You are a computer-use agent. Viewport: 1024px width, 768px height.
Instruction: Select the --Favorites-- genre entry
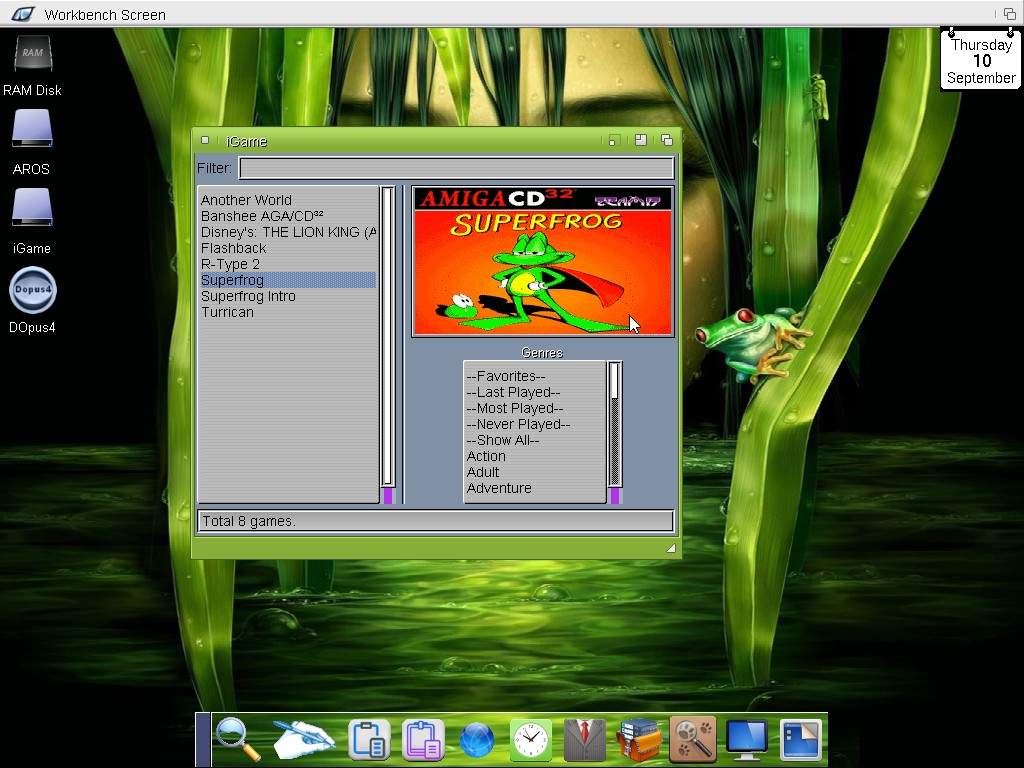point(506,376)
